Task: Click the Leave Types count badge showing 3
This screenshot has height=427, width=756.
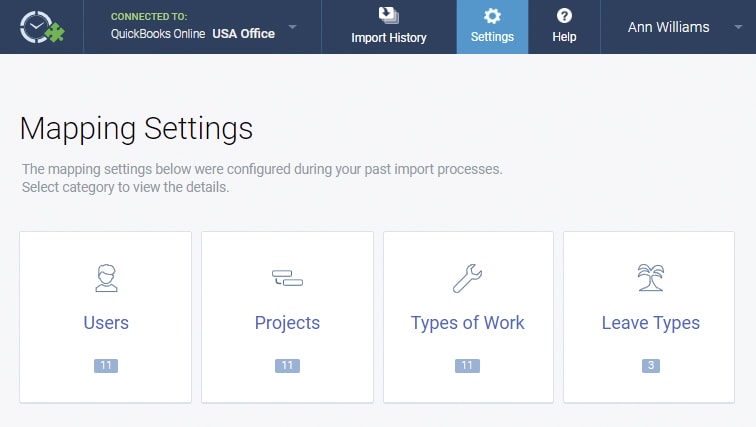Action: [651, 365]
